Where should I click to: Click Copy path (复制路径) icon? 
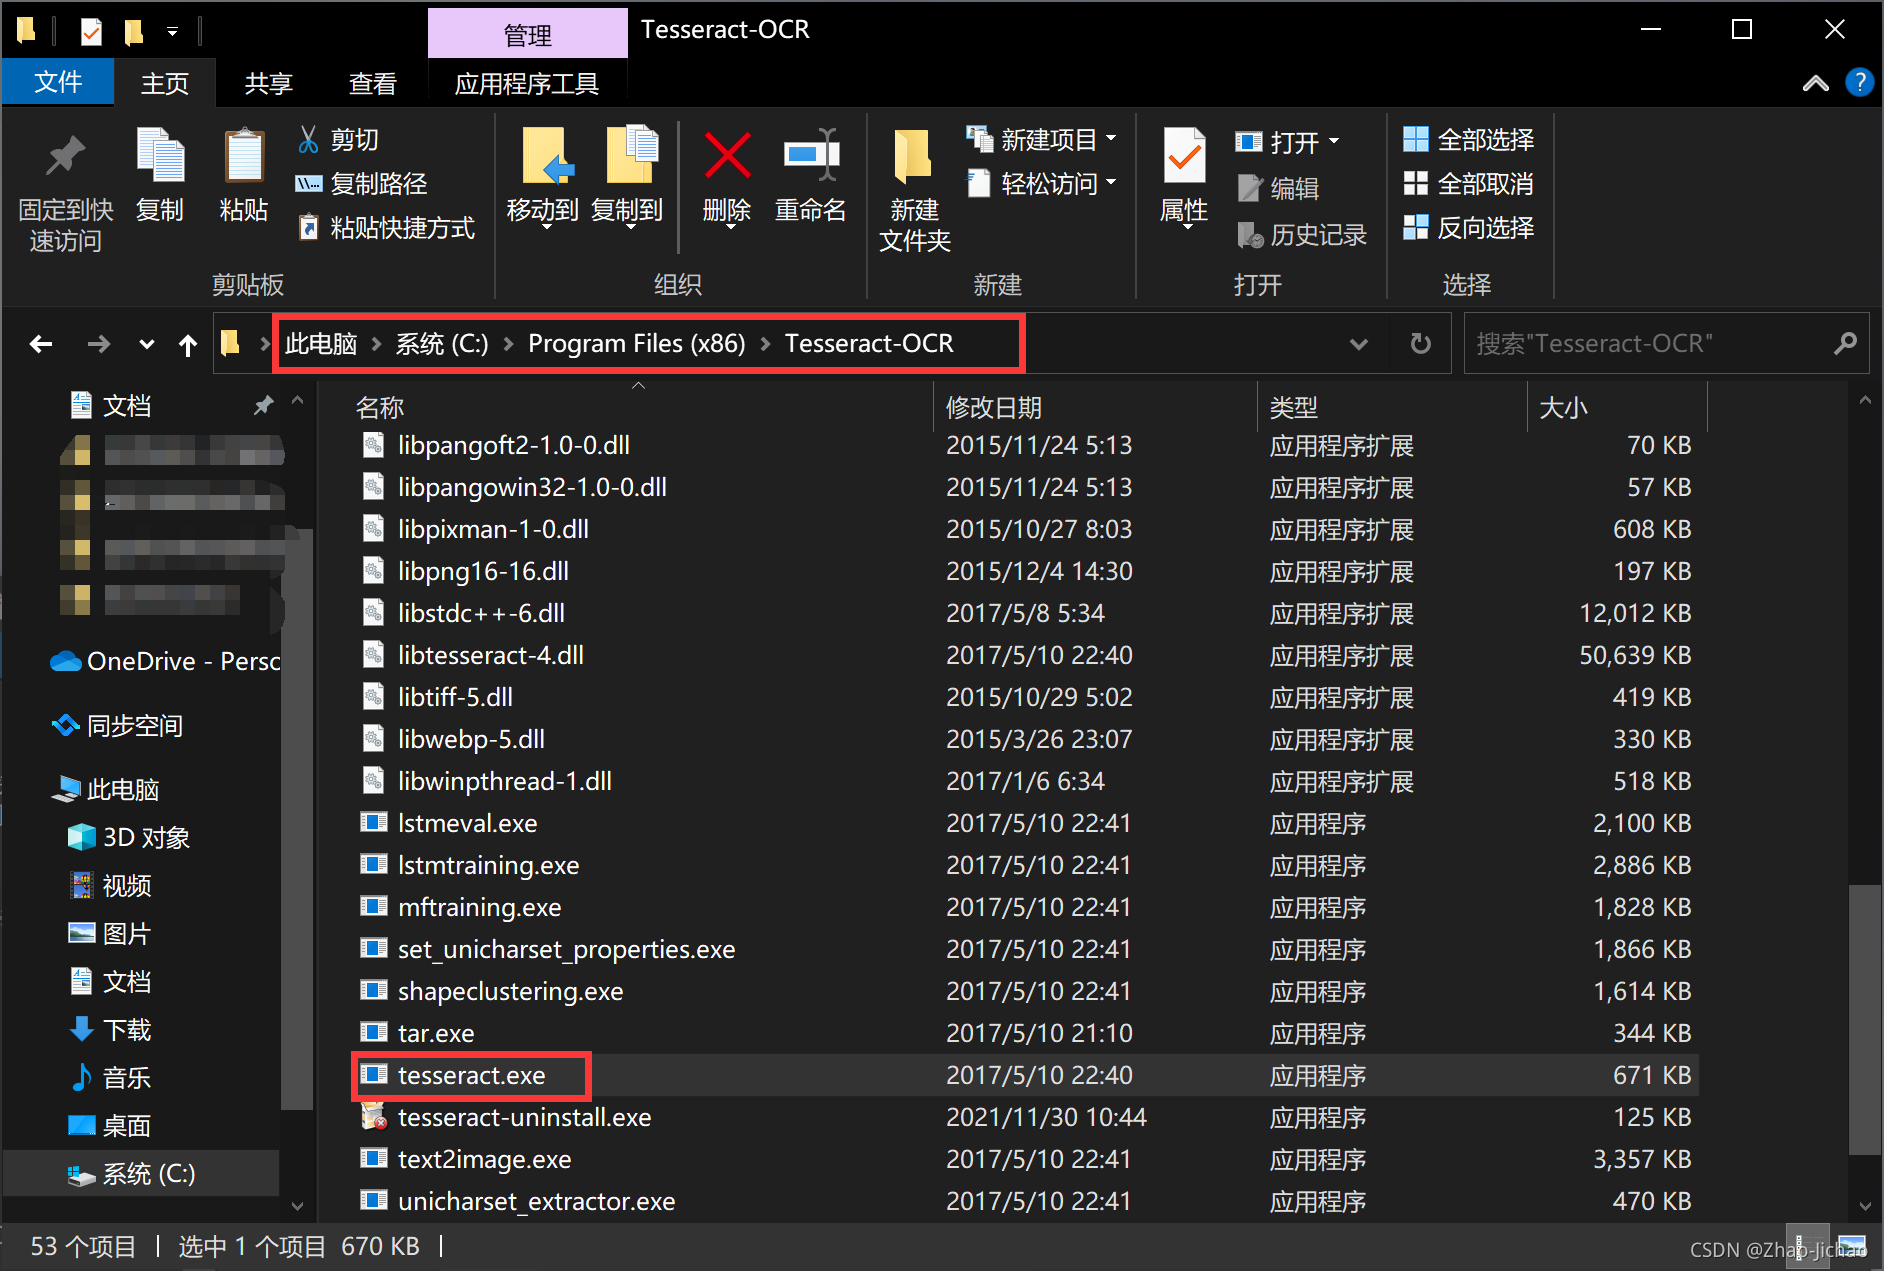[308, 184]
